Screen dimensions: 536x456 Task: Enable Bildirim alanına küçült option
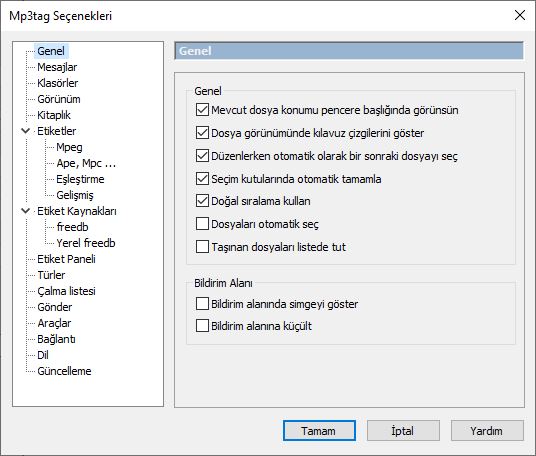pyautogui.click(x=202, y=326)
